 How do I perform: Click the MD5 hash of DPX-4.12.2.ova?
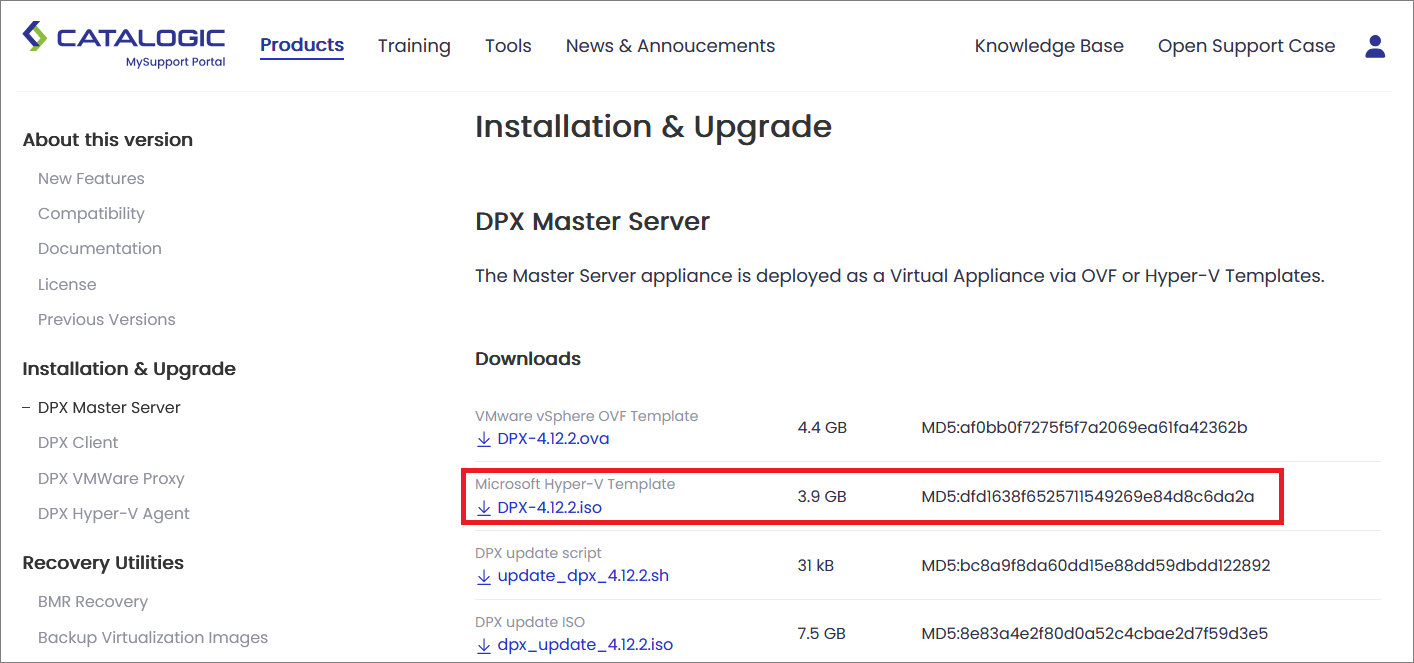pos(1084,428)
